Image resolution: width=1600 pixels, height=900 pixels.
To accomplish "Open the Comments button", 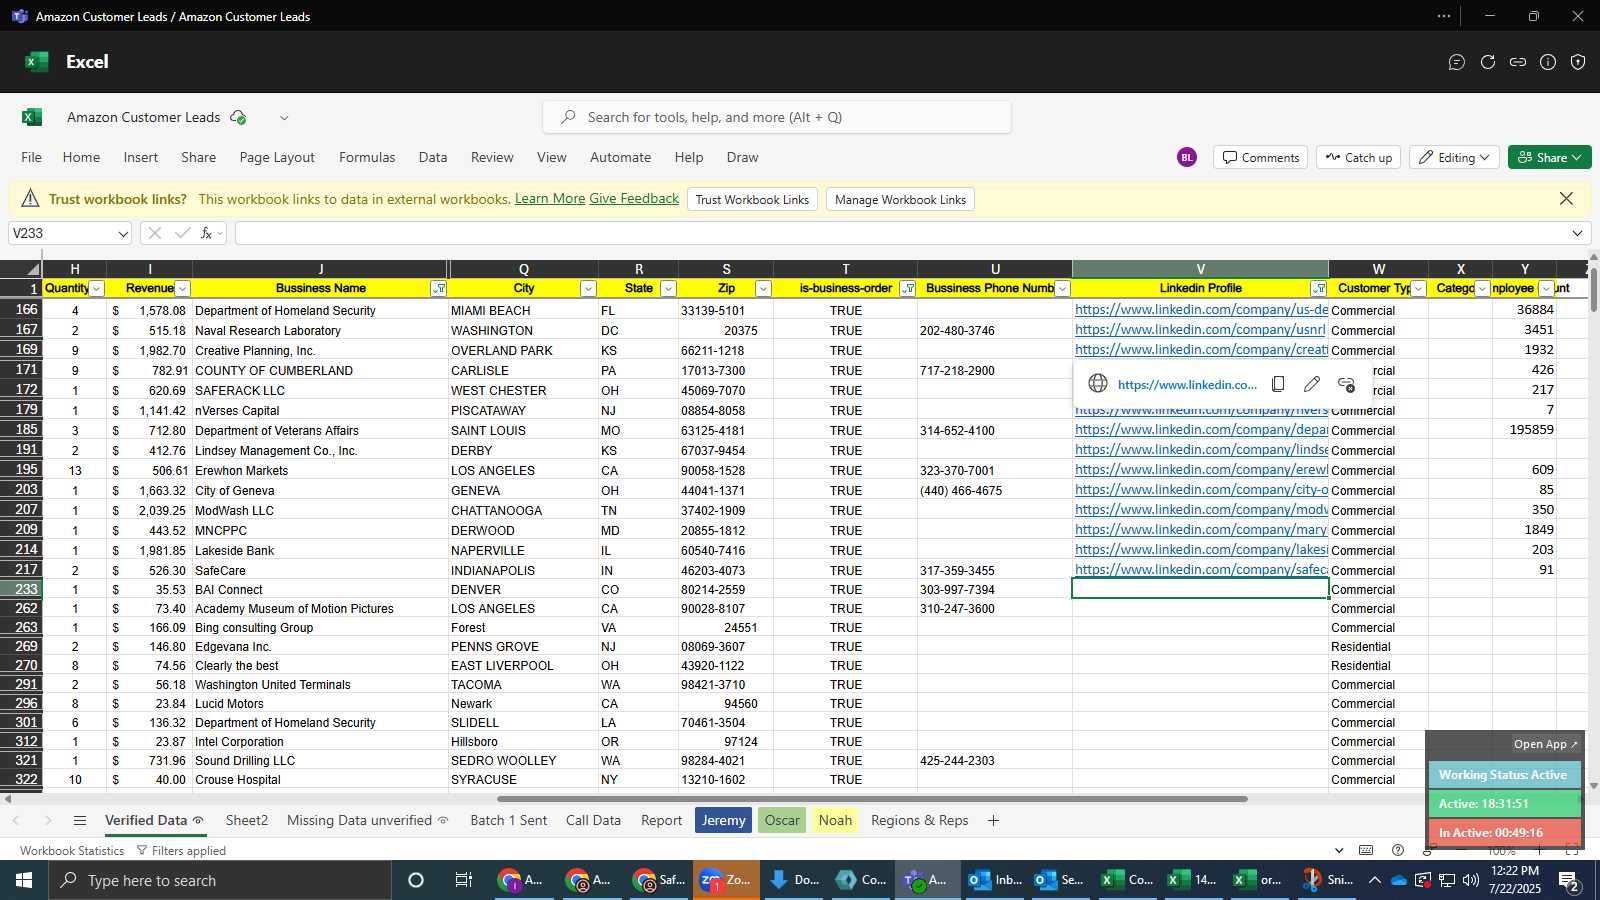I will (1260, 157).
